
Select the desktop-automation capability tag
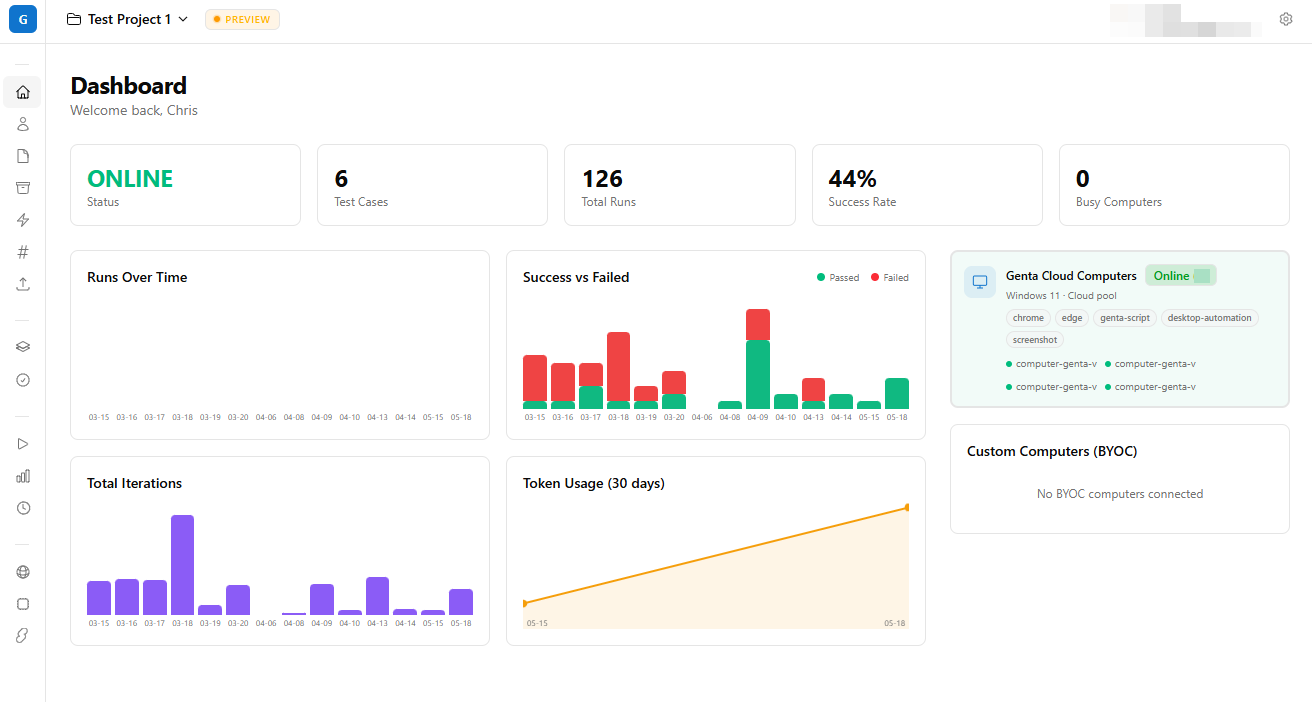coord(1209,318)
